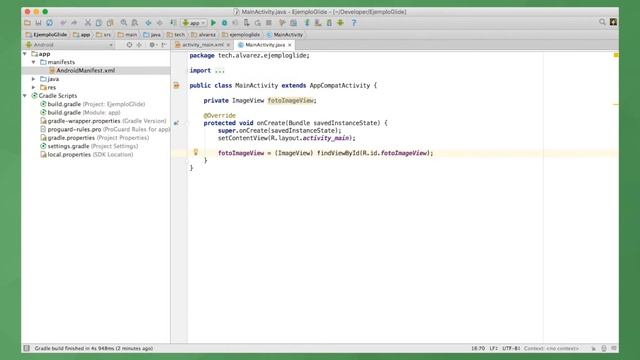The width and height of the screenshot is (640, 360).
Task: Click the Make Project icon
Action: click(173, 23)
